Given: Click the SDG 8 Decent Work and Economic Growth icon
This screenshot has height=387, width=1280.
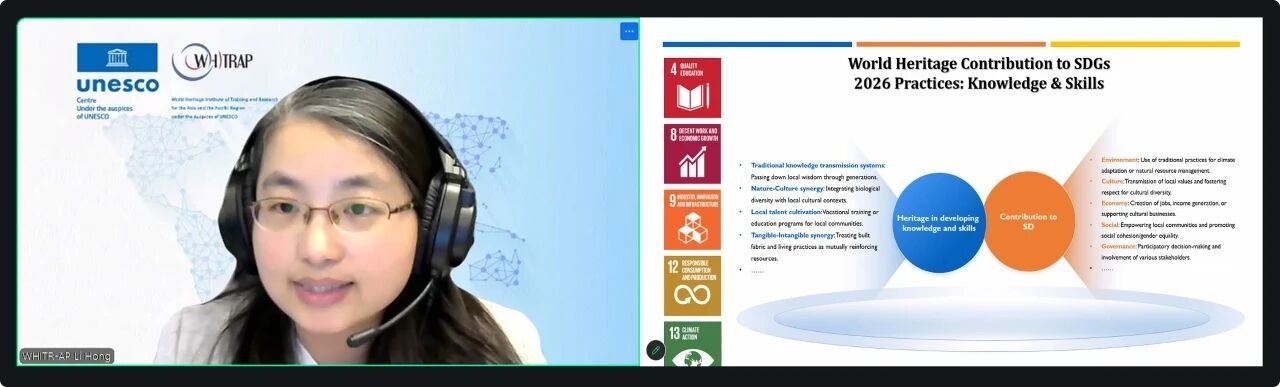Looking at the screenshot, I should pos(692,153).
